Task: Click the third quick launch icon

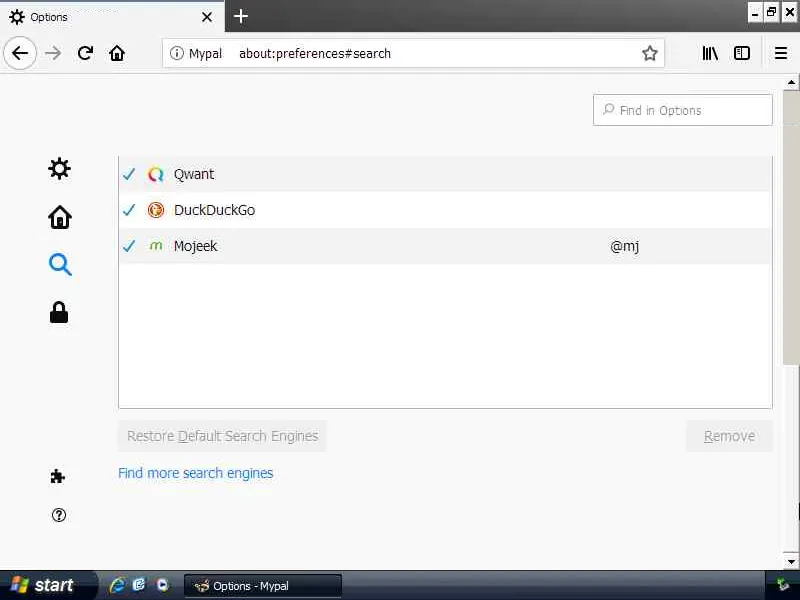Action: click(x=162, y=585)
